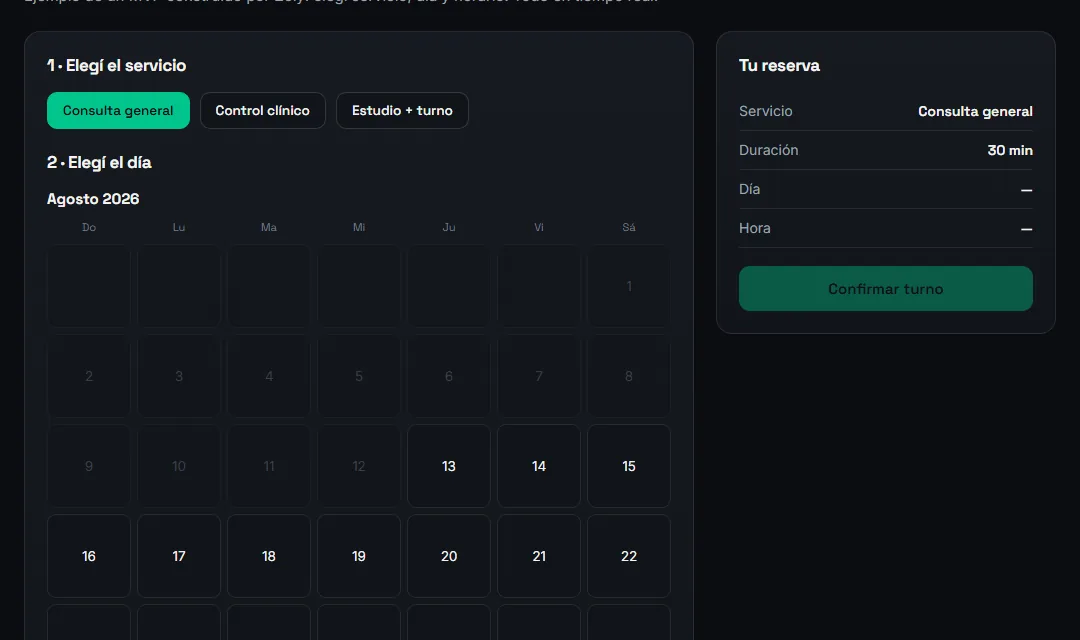Confirm the booking with Confirmar turno
Viewport: 1080px width, 640px height.
886,289
